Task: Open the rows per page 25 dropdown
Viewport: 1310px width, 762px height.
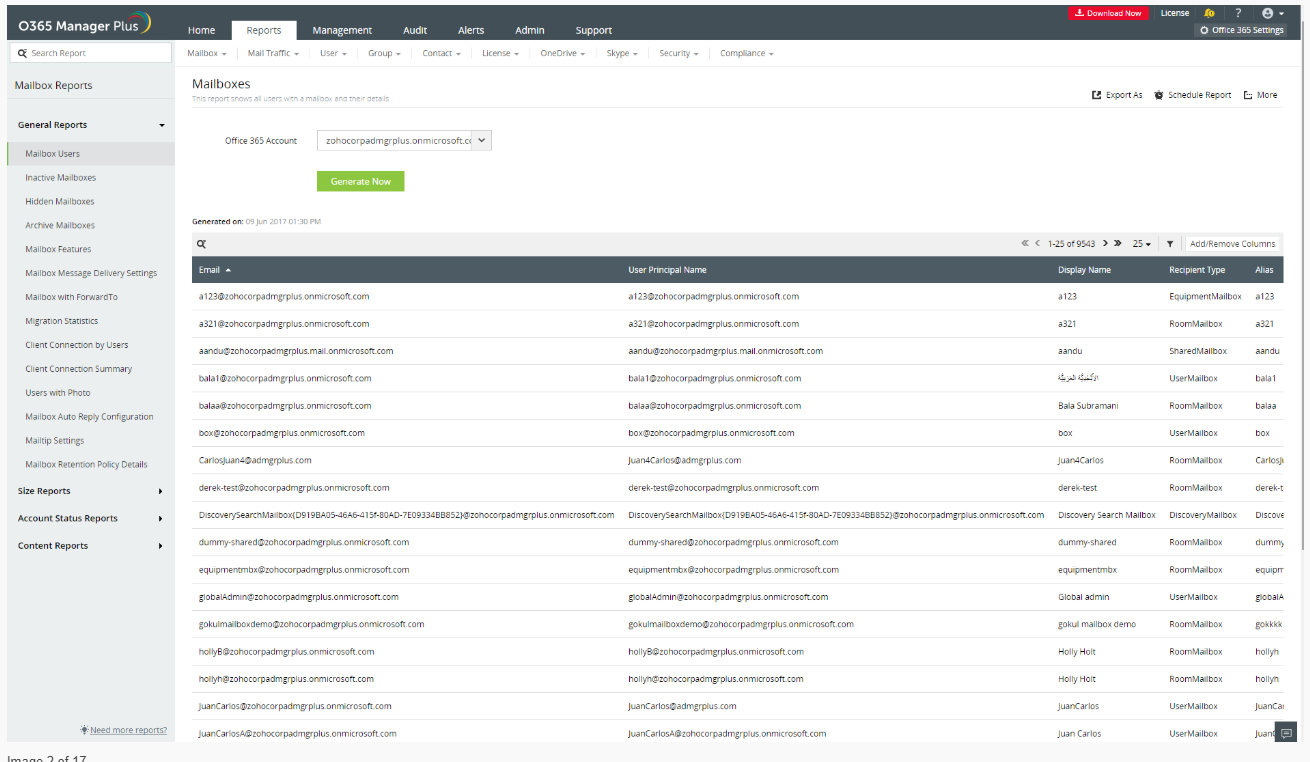Action: [1141, 243]
